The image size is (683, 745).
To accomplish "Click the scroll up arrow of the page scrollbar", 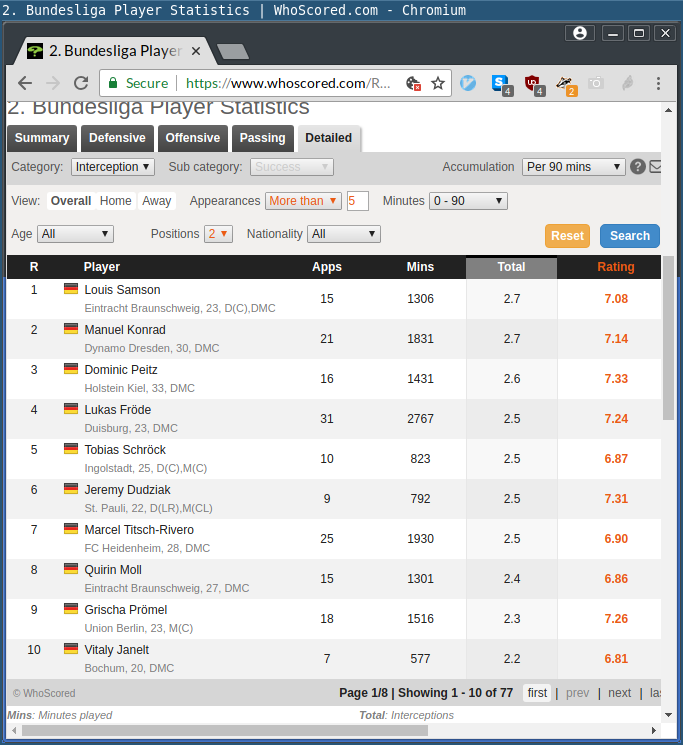I will (668, 110).
